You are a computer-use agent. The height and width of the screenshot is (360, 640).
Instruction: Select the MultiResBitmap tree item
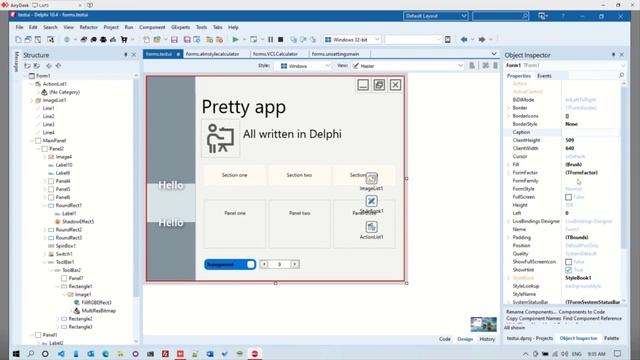coord(98,311)
